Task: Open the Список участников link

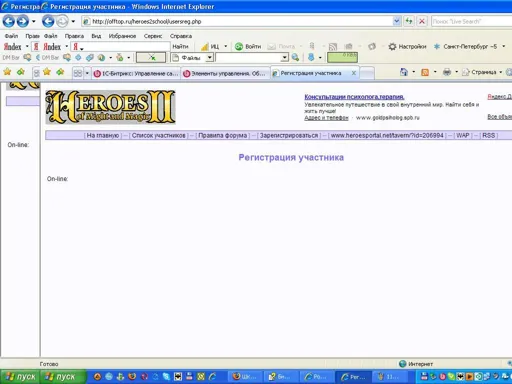Action: click(158, 135)
